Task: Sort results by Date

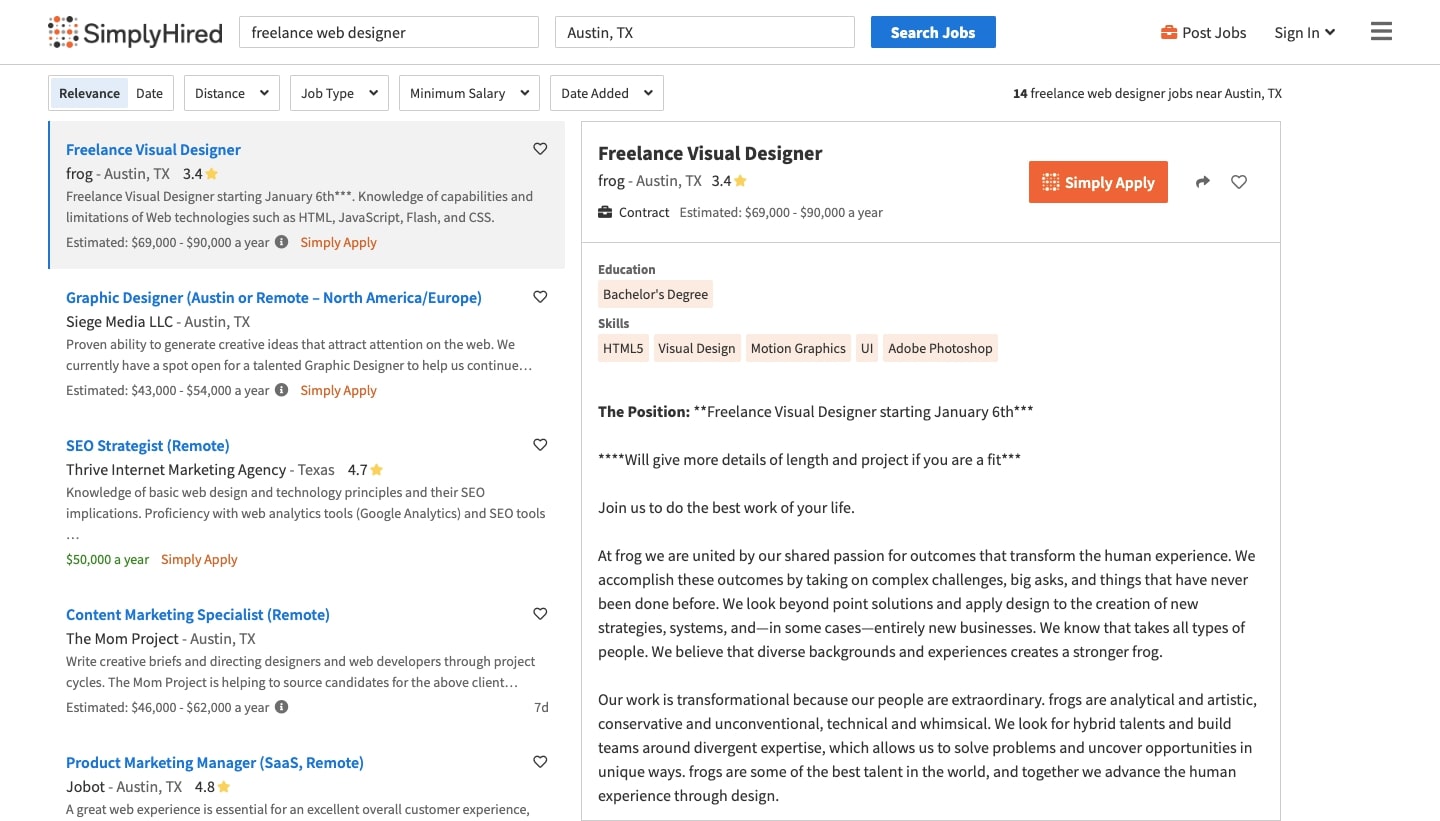Action: [x=150, y=93]
